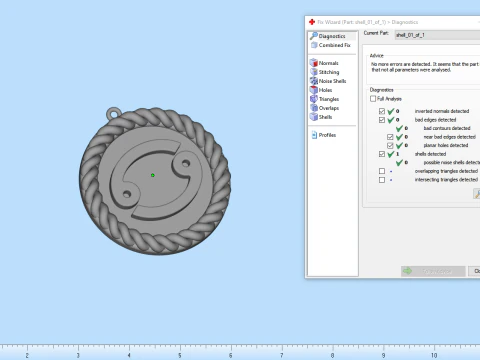Click the green center point on the pendant
Screen dimensions: 480x360
(153, 175)
